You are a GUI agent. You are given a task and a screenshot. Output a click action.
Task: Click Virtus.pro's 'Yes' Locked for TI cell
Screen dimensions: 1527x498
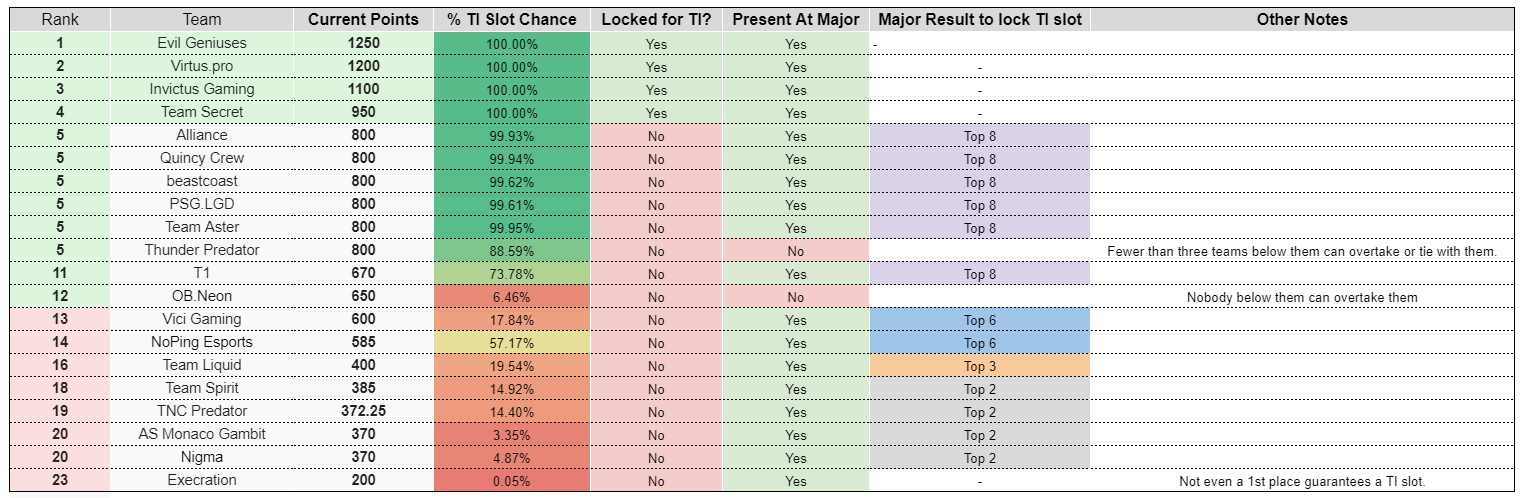[x=656, y=66]
